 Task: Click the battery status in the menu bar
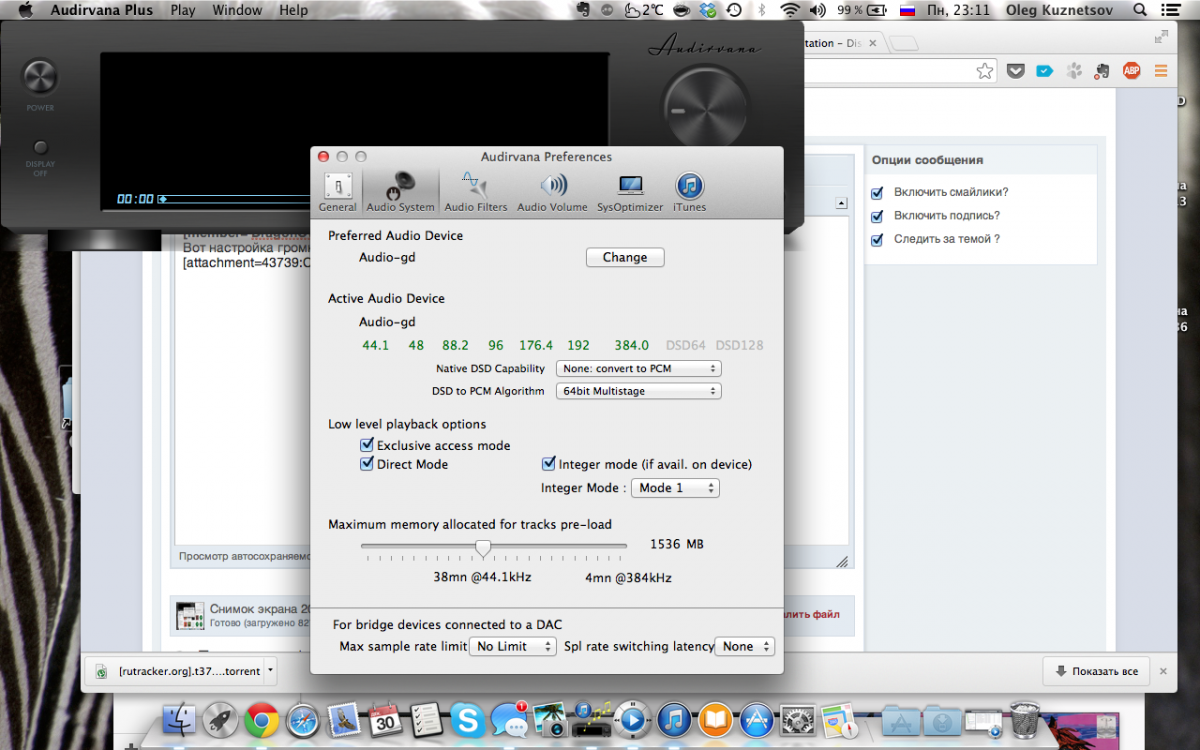click(x=863, y=10)
